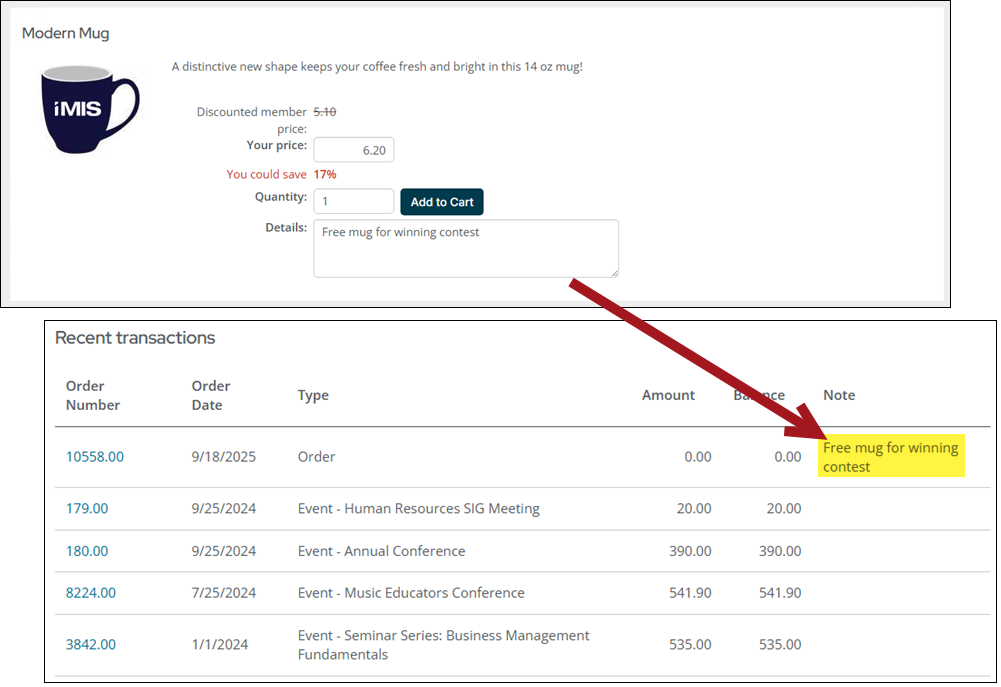Screen dimensions: 1001x687
Task: Open order number 3842.00
Action: [x=91, y=645]
